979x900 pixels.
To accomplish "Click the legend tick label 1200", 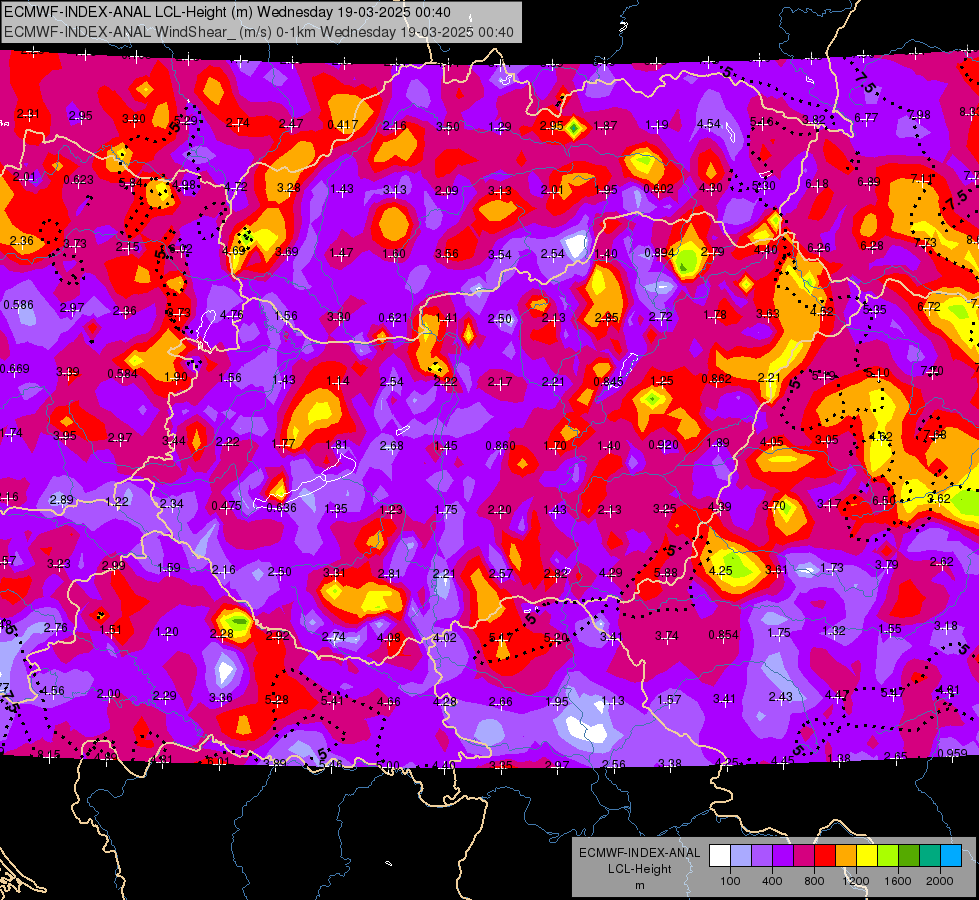I will pyautogui.click(x=855, y=881).
